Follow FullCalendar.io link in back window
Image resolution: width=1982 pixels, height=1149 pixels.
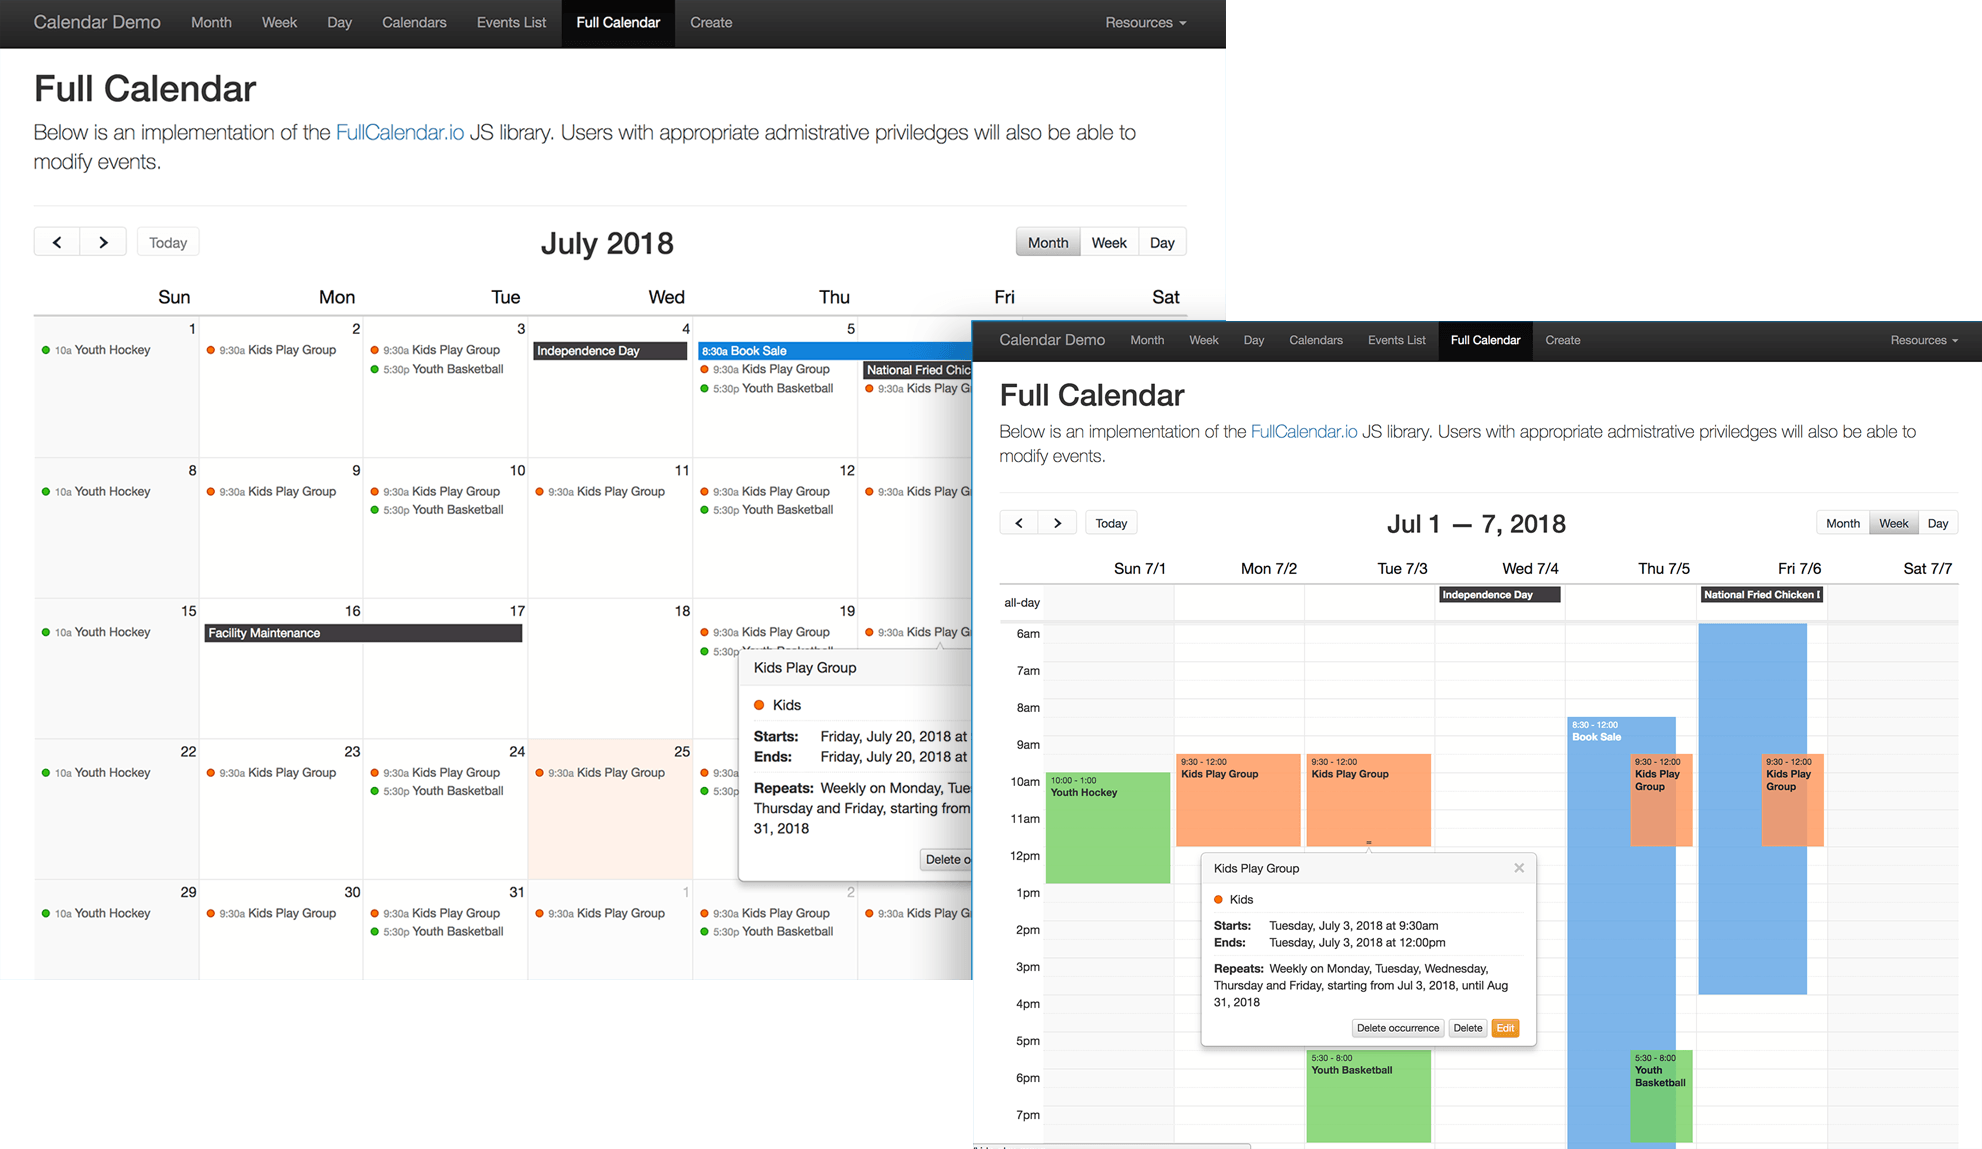click(400, 133)
